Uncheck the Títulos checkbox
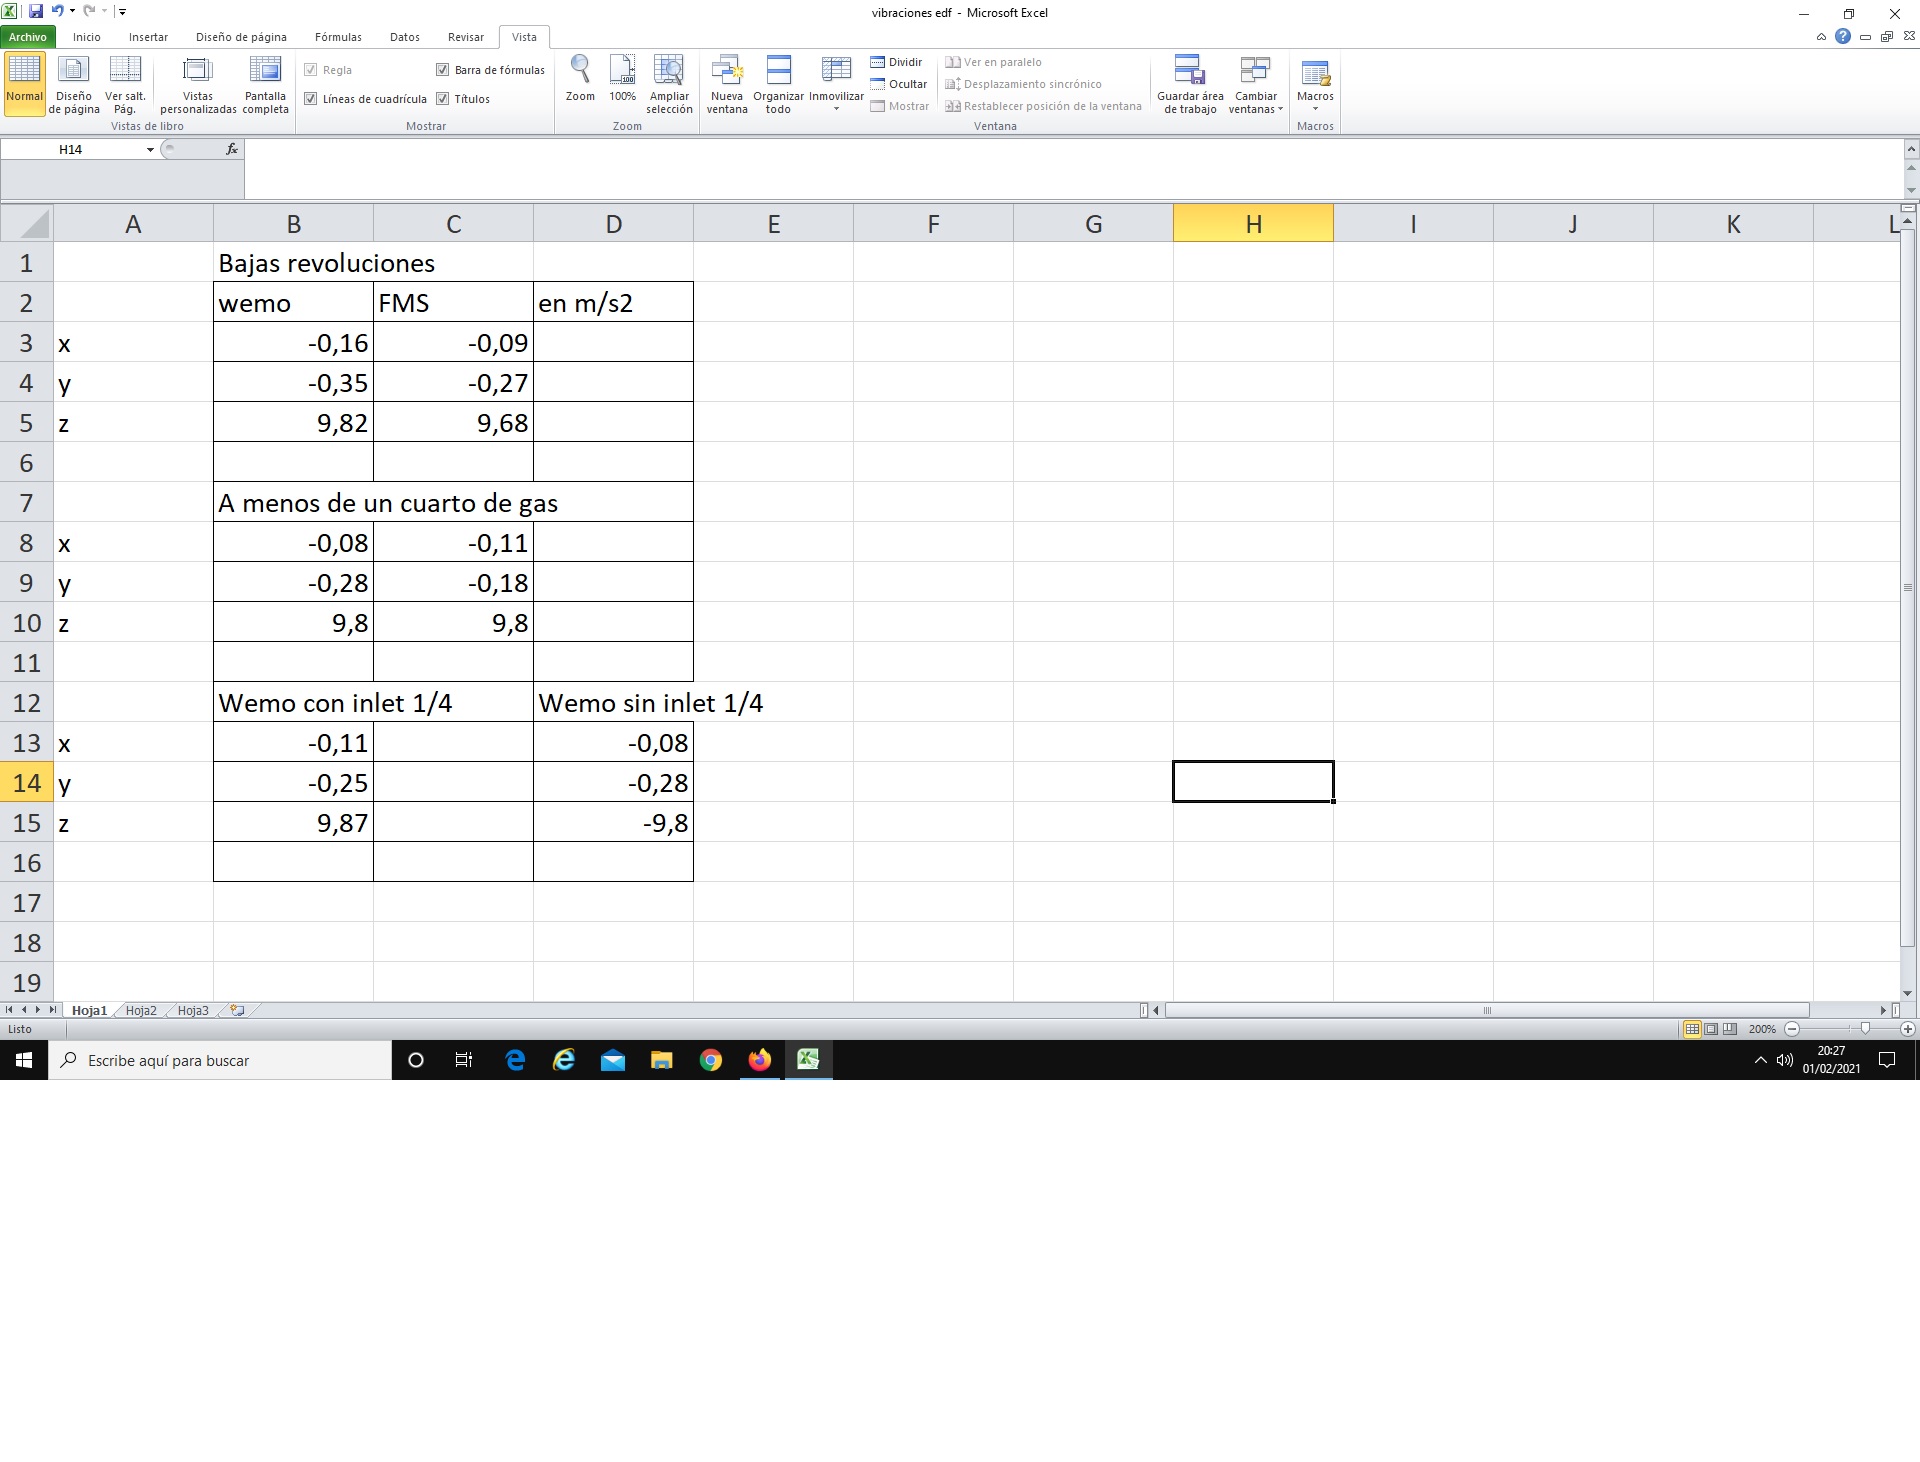The height and width of the screenshot is (1462, 1920). coord(443,99)
